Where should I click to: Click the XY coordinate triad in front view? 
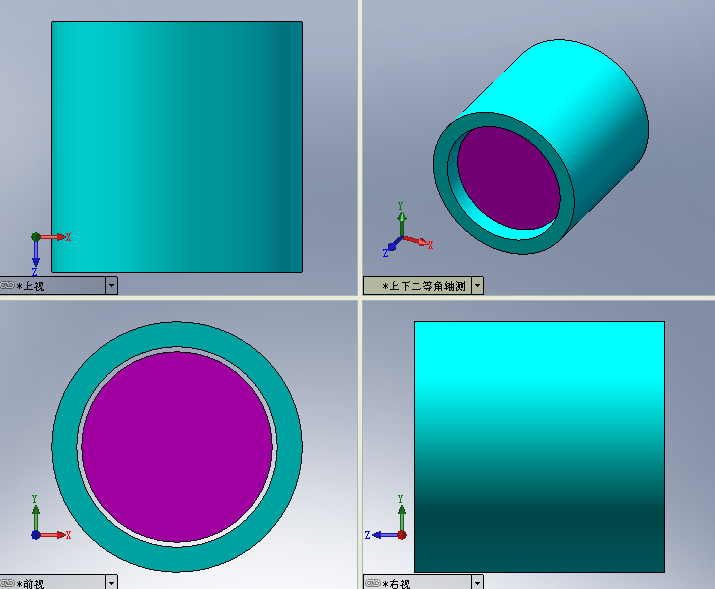50,518
